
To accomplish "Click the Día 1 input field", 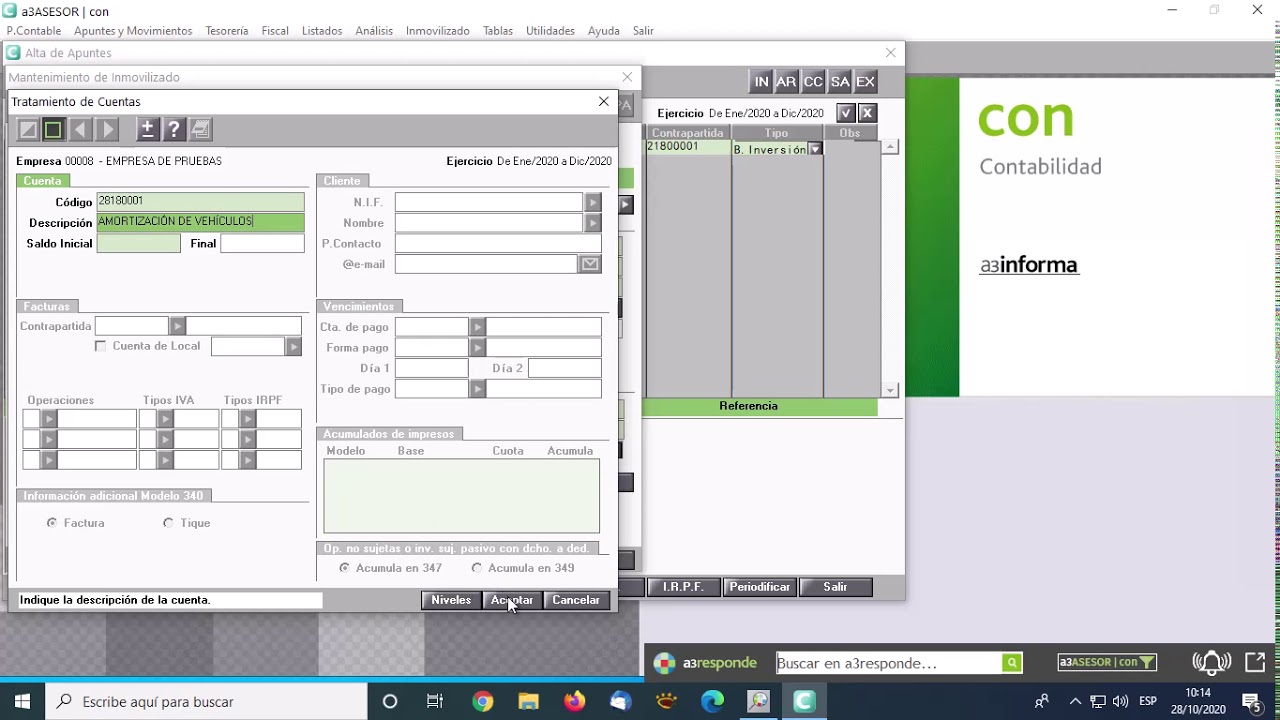I will [x=431, y=368].
